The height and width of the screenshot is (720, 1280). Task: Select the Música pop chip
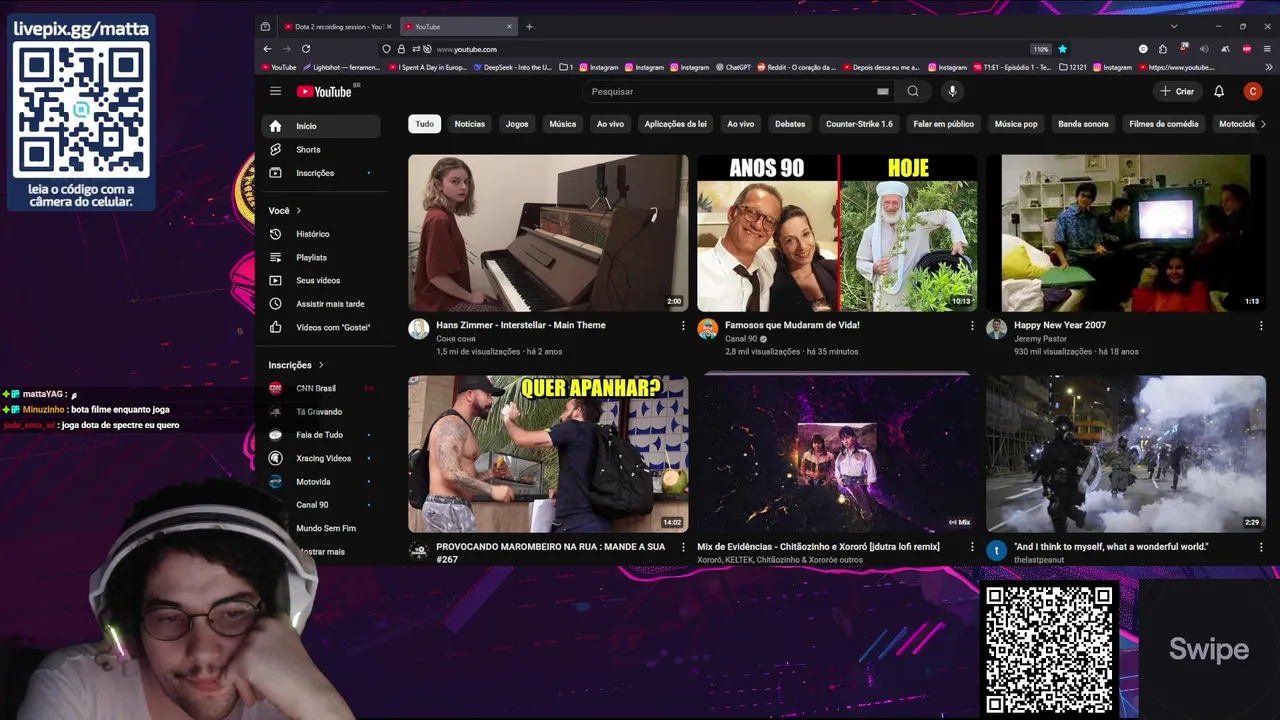[x=1016, y=124]
